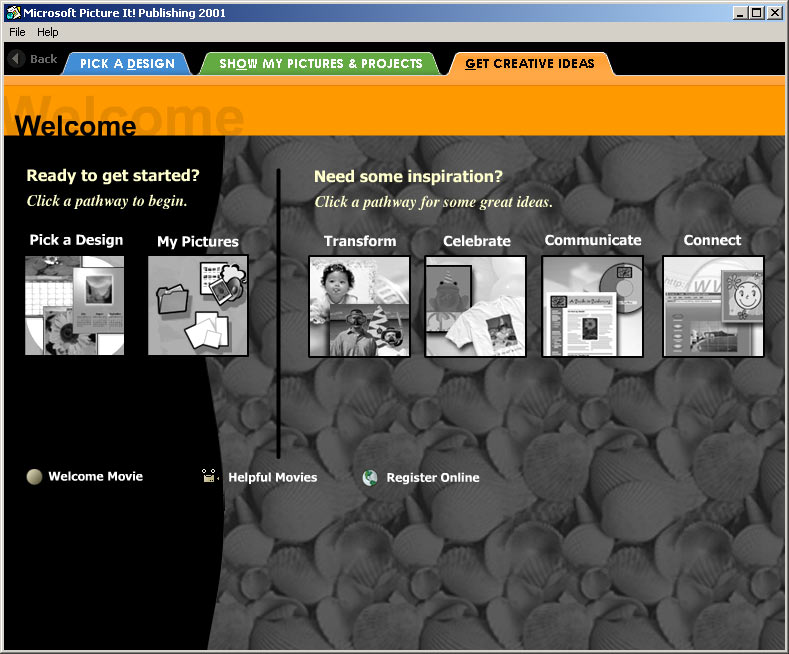The image size is (789, 654).
Task: Click the Pick a Design thumbnail
Action: coord(74,305)
